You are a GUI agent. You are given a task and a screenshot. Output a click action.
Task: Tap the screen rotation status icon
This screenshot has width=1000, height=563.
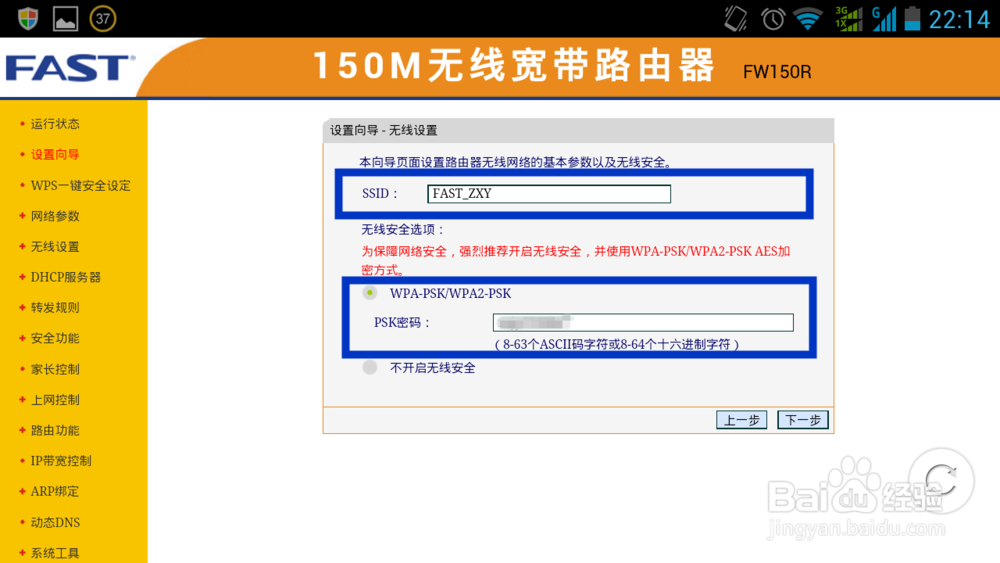[735, 18]
